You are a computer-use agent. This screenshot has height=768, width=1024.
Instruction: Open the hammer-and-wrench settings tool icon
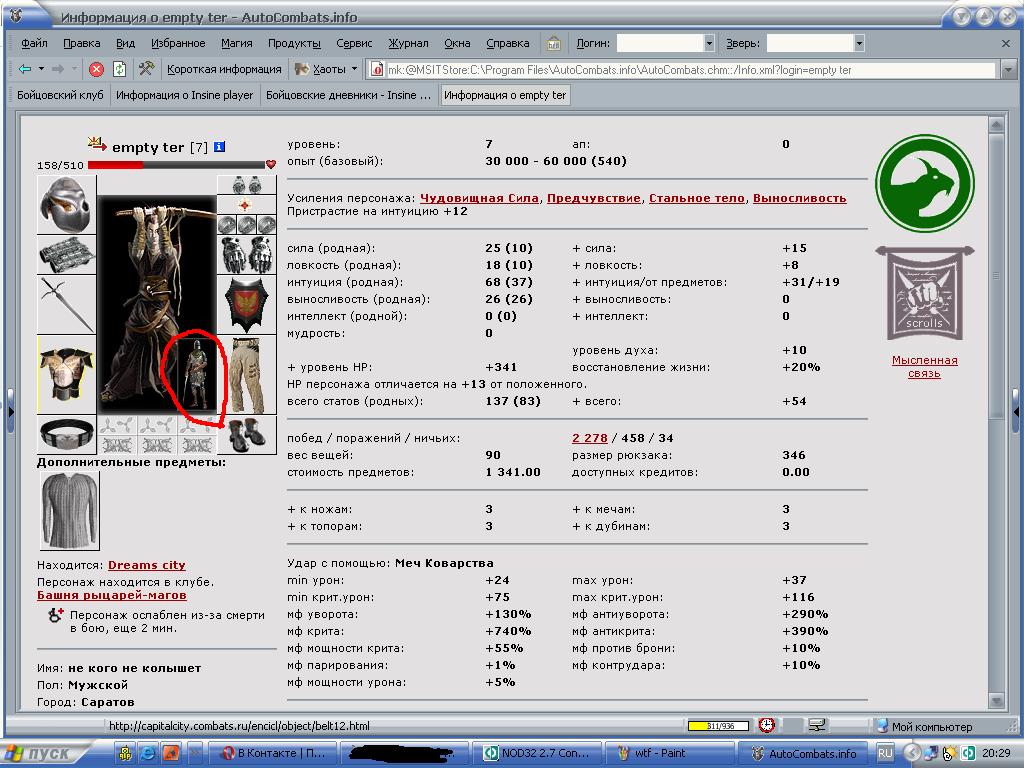click(x=146, y=69)
